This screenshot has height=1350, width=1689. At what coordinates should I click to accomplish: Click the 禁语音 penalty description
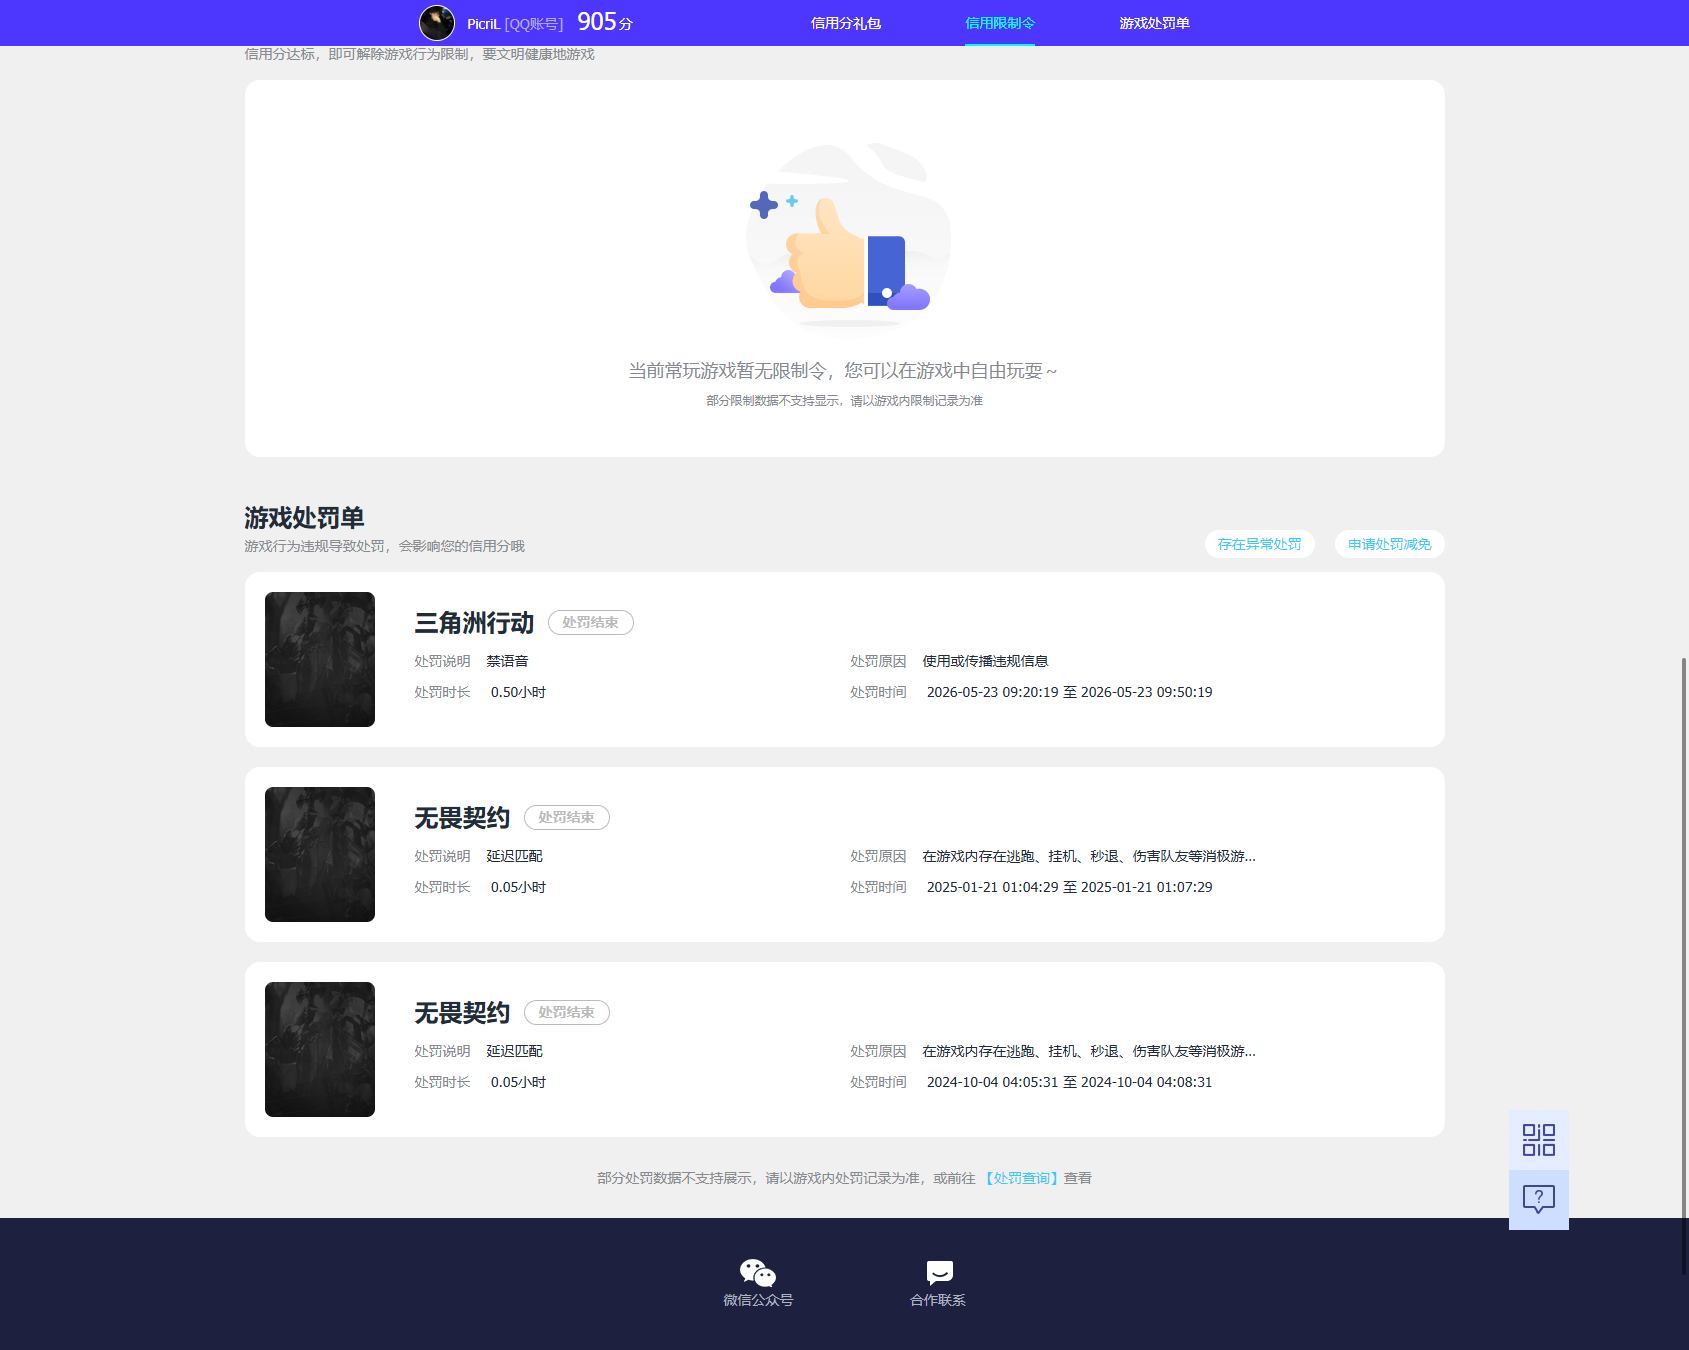pyautogui.click(x=507, y=661)
